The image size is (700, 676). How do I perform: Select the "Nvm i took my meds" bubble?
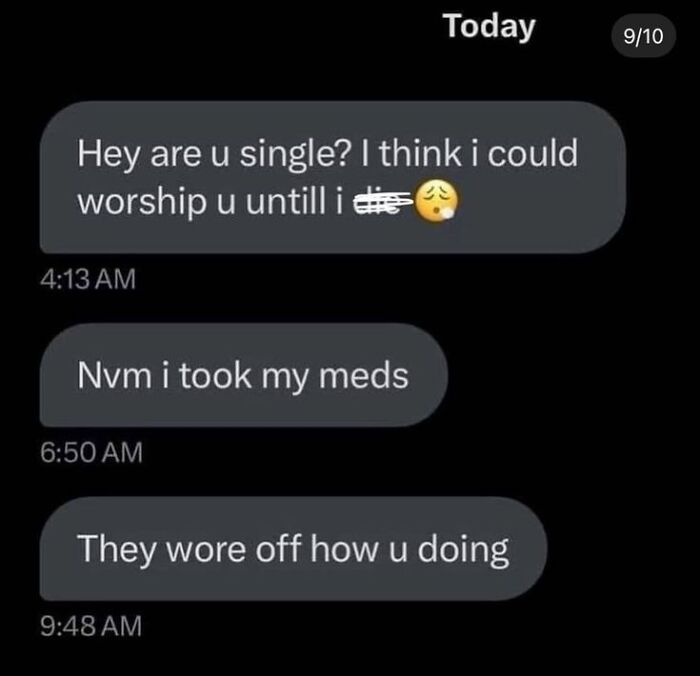click(x=243, y=376)
